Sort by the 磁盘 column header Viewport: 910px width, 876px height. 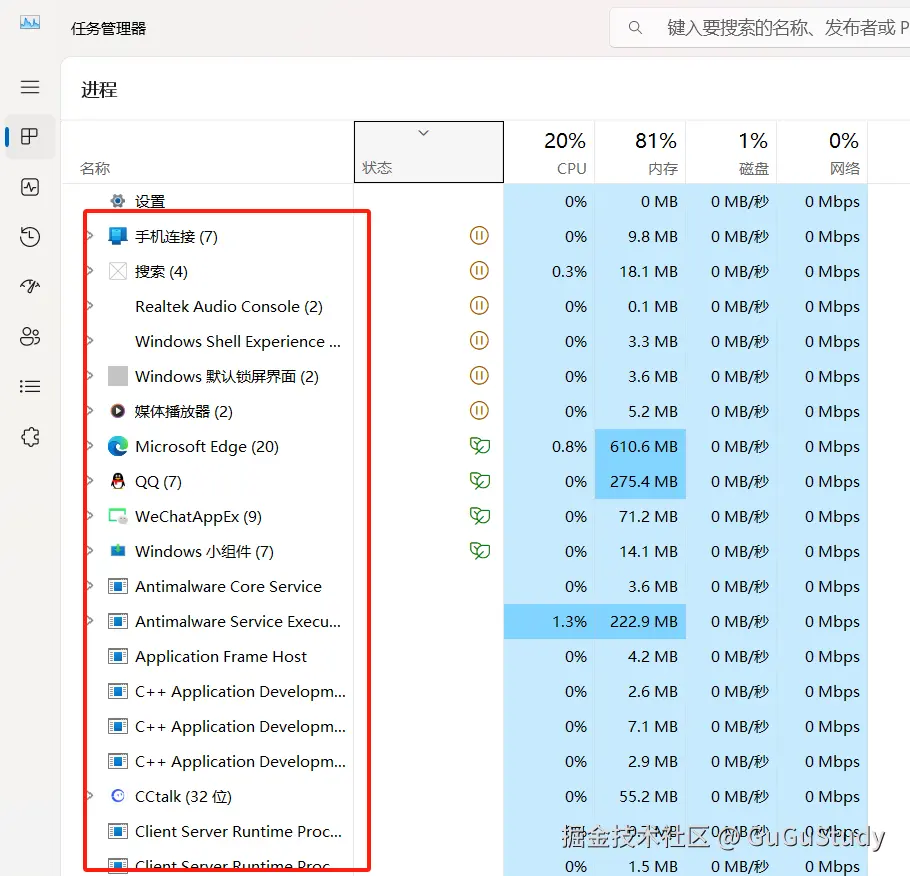731,152
